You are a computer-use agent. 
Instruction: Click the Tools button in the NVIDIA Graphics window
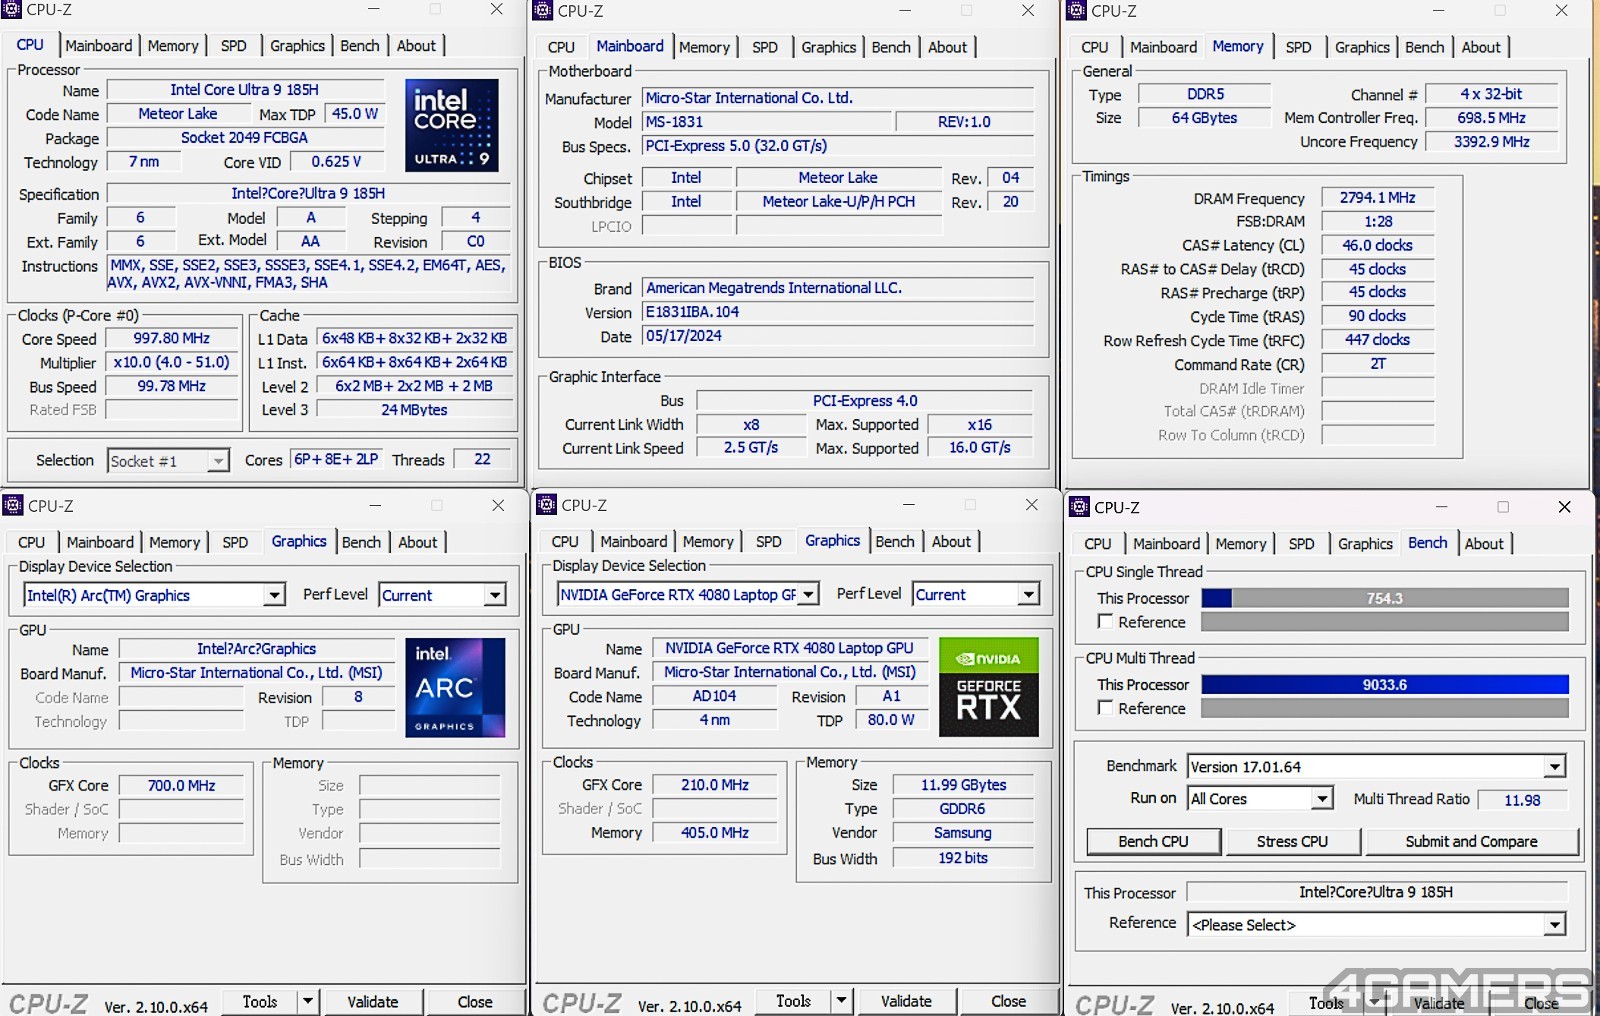pyautogui.click(x=794, y=1000)
